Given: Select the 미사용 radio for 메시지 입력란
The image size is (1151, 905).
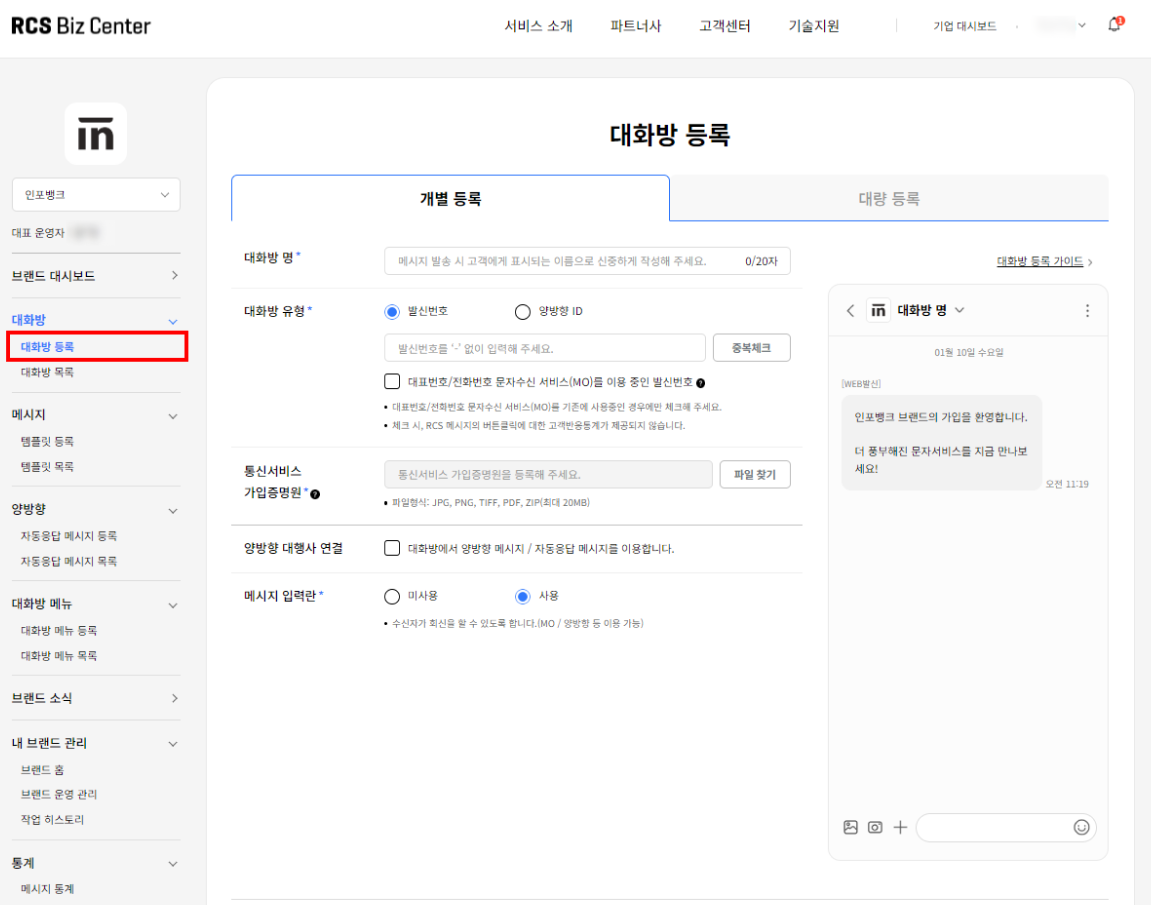Looking at the screenshot, I should point(391,596).
